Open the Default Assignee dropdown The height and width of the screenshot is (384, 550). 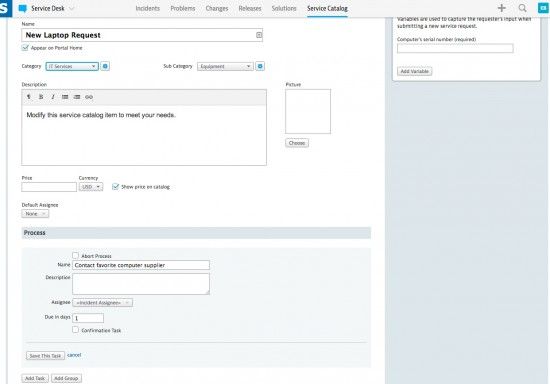(x=35, y=214)
